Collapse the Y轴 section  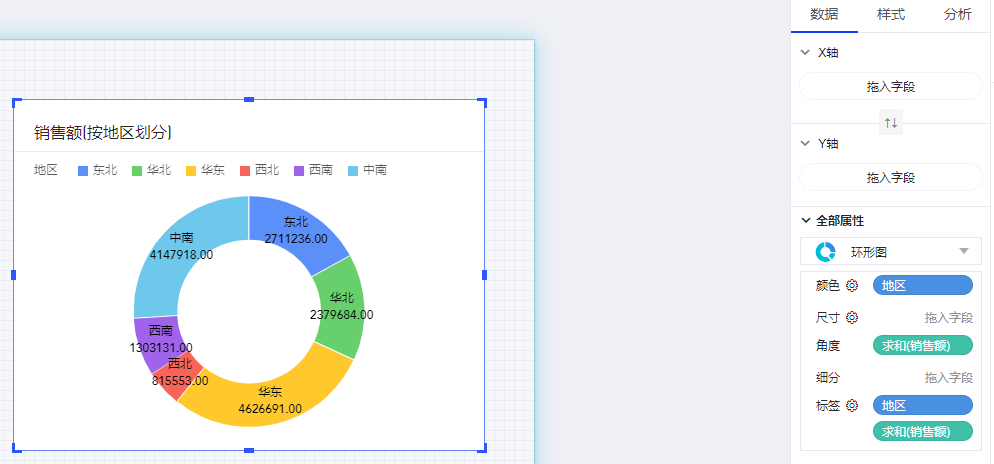tap(805, 143)
